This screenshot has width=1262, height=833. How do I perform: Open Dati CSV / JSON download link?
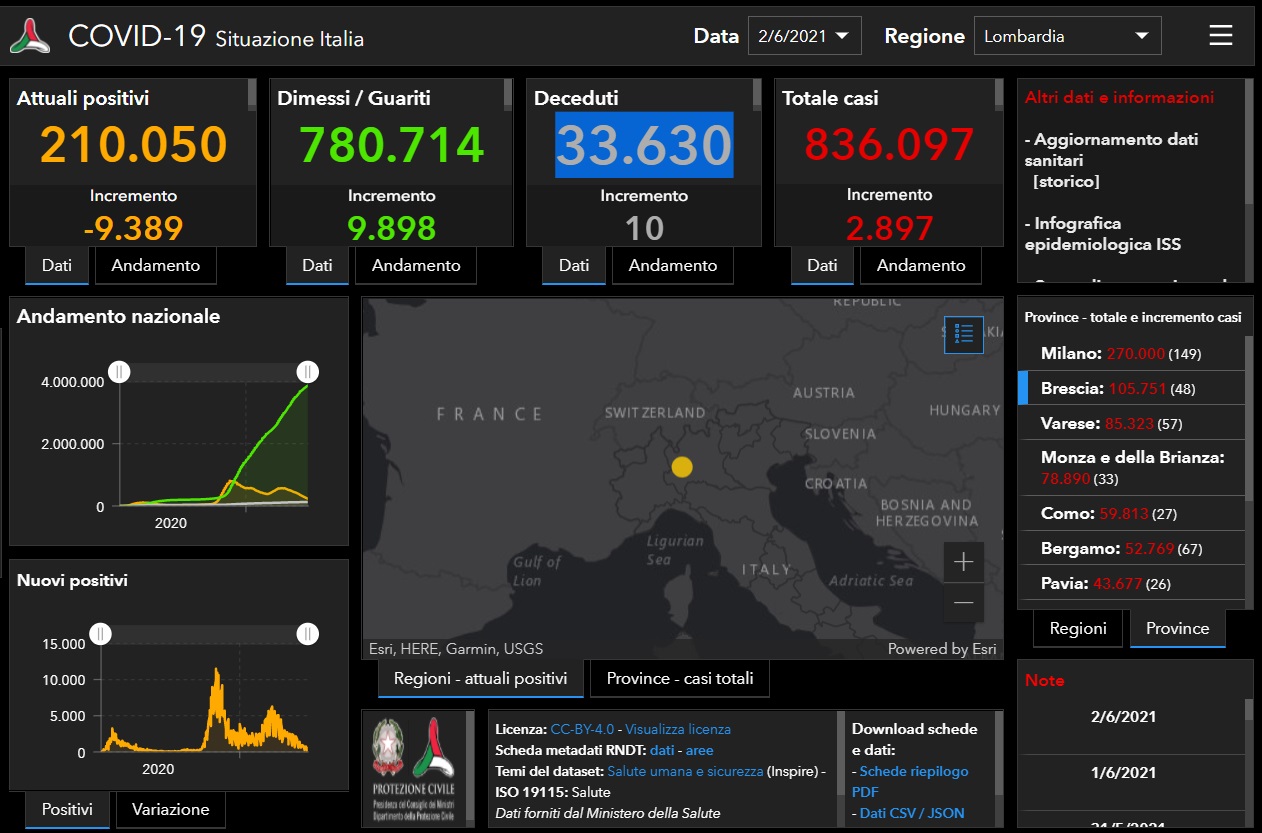tap(911, 813)
